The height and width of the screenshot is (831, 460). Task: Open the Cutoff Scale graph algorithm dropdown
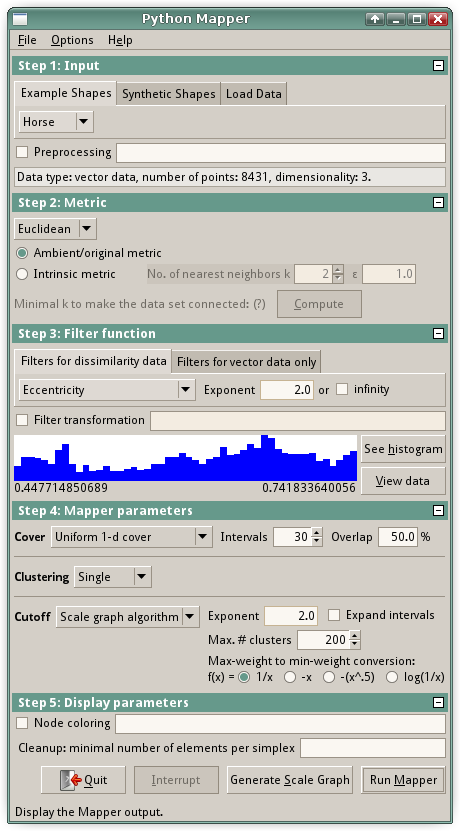coord(128,617)
